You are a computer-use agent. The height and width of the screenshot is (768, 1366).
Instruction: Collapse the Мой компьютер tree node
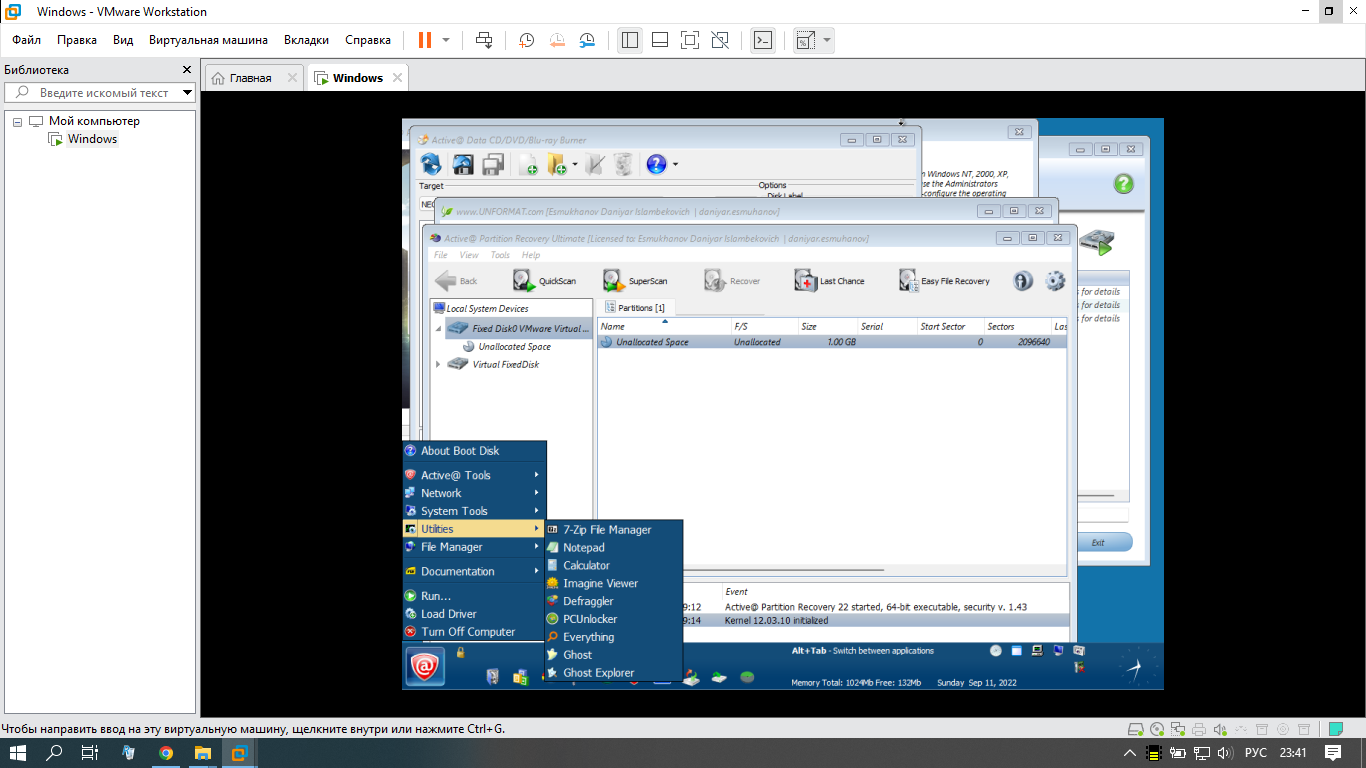click(17, 121)
